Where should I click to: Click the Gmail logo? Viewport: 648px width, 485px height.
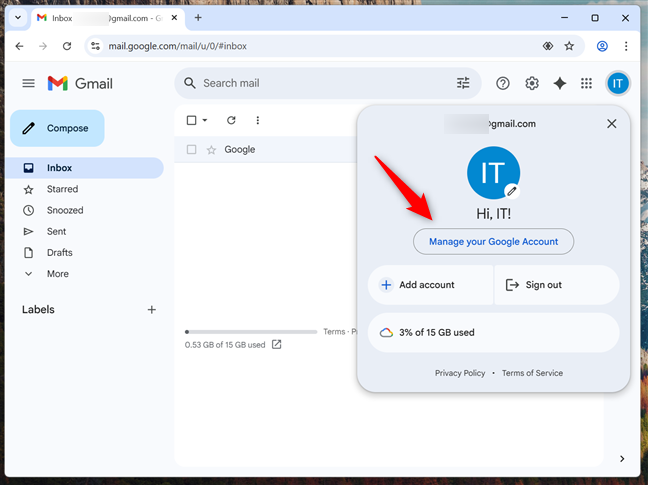pos(80,83)
